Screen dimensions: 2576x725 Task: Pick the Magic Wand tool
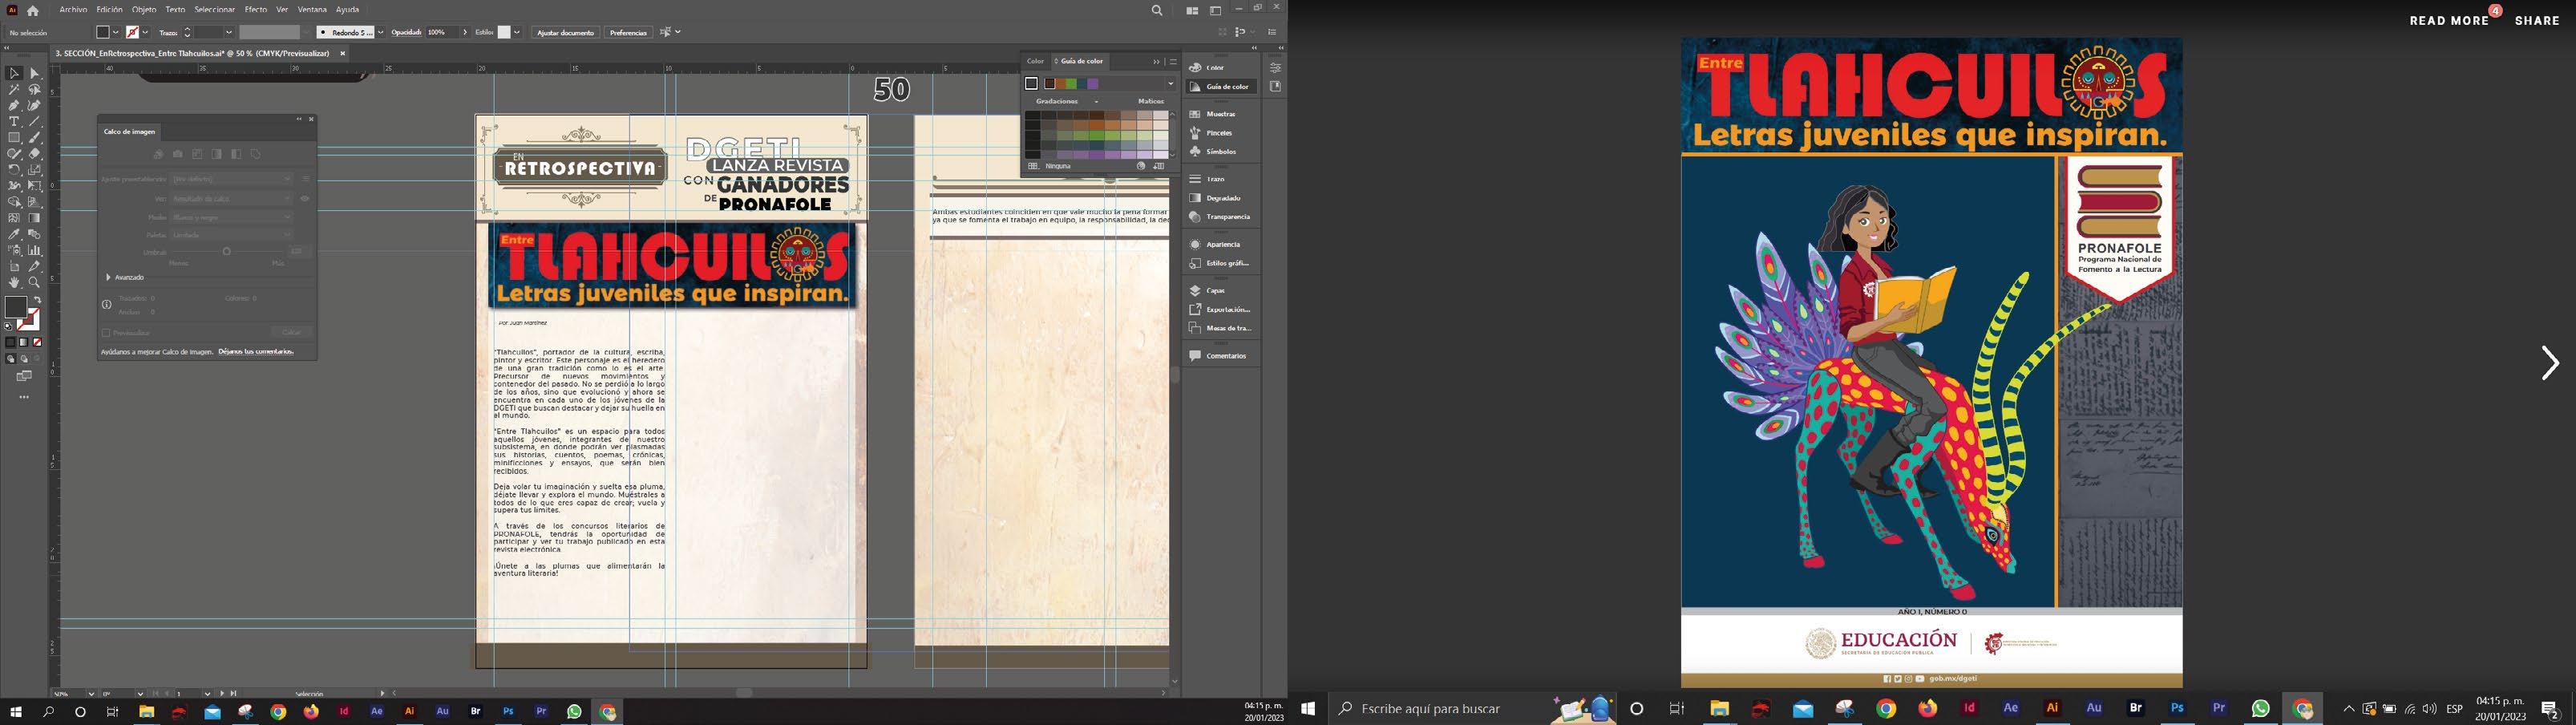14,89
